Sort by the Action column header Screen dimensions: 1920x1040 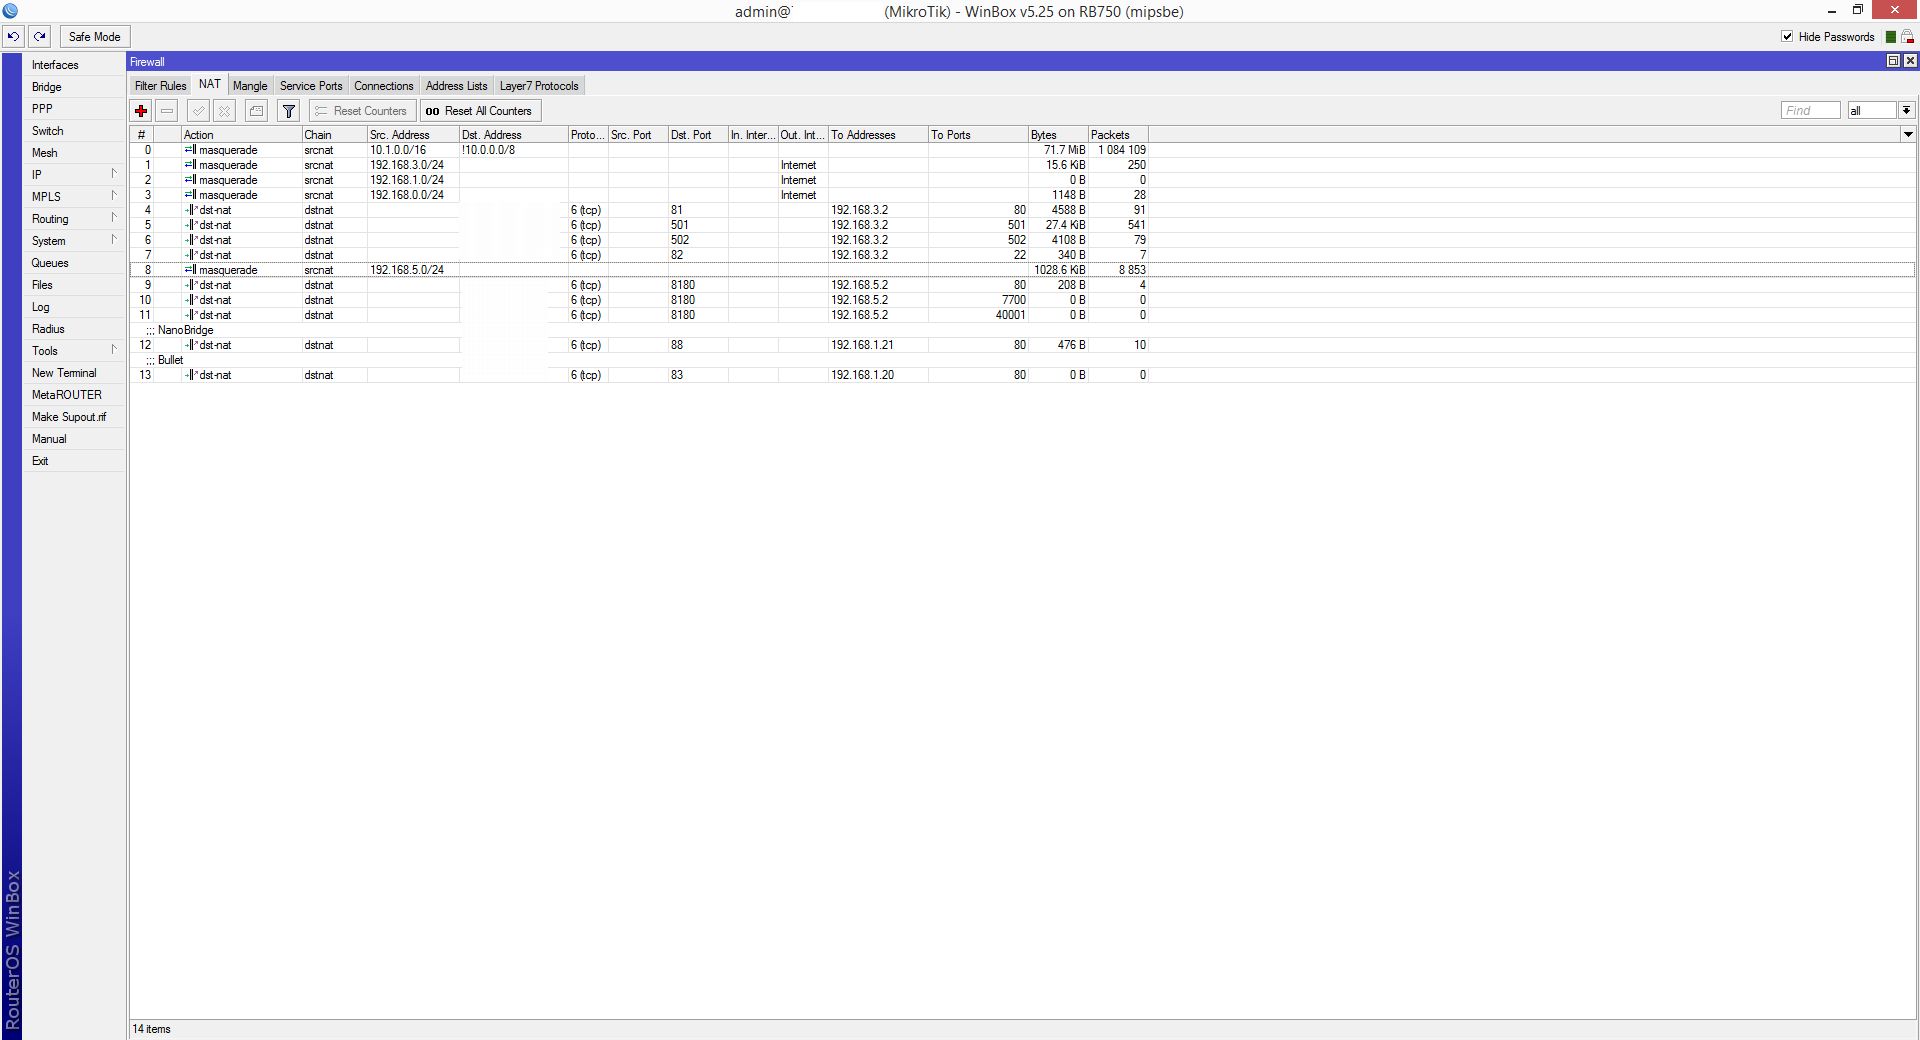241,135
